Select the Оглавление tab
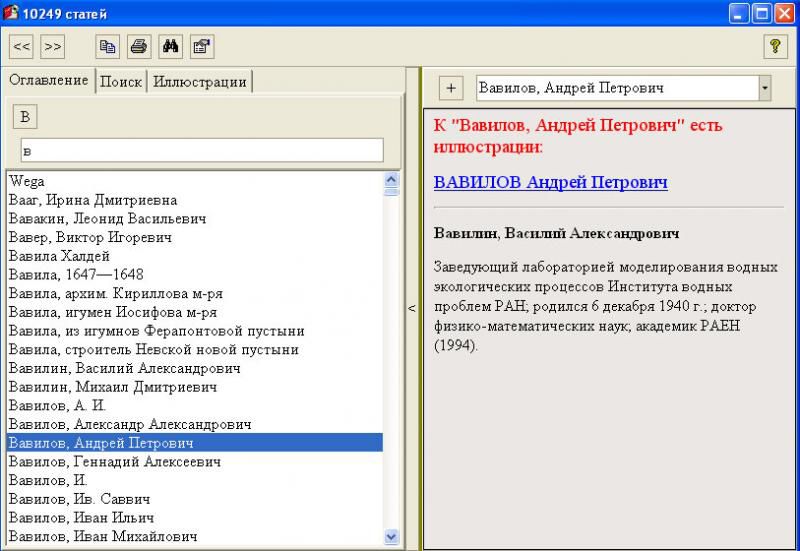This screenshot has height=551, width=800. click(48, 80)
